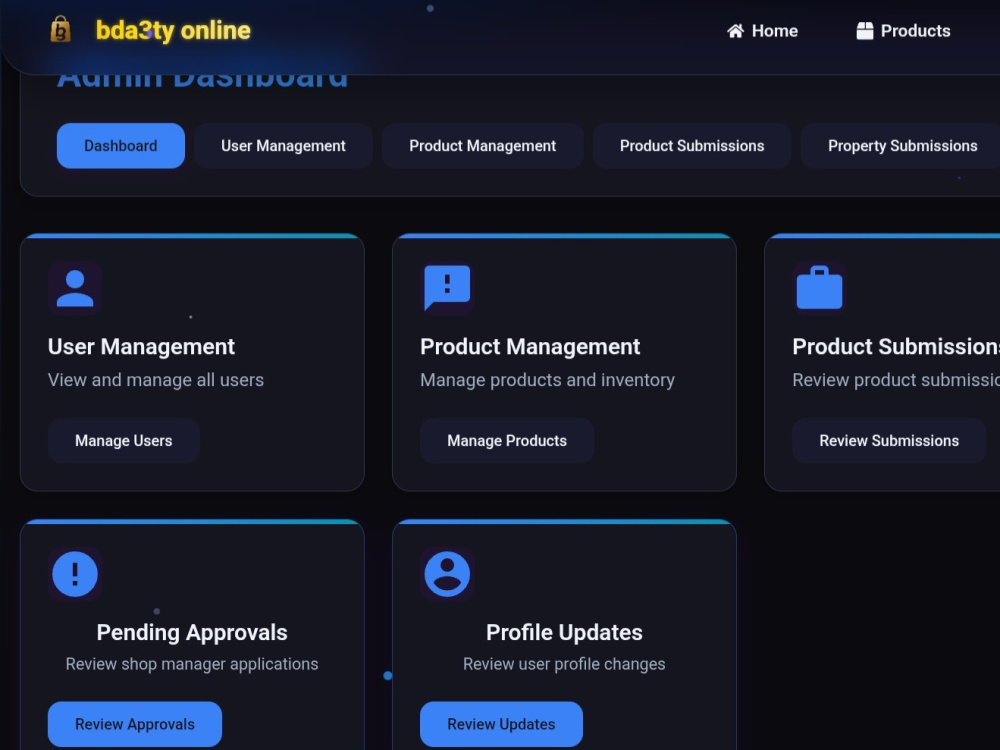Click the Product Submissions briefcase icon
Screen dimensions: 1000x750
tap(820, 288)
